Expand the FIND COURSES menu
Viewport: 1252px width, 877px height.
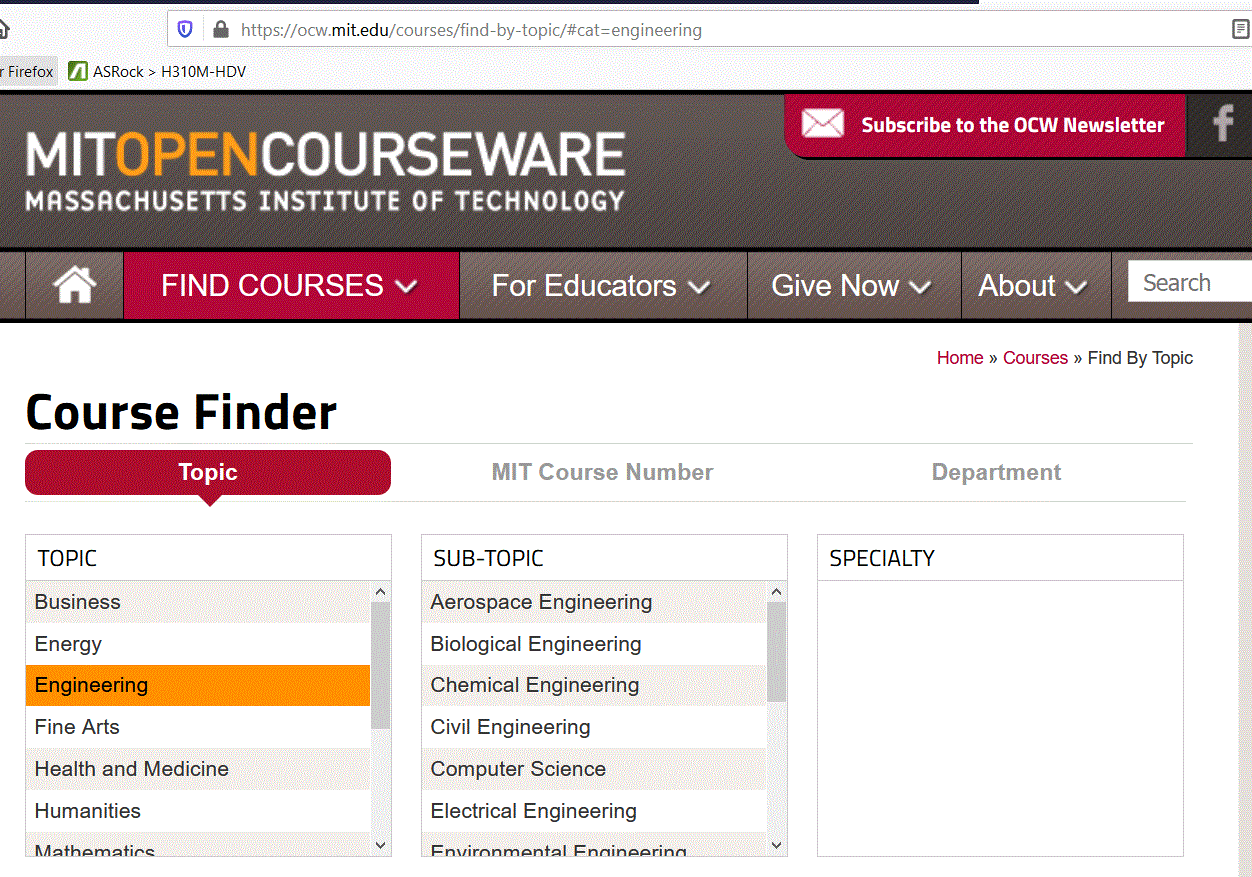click(291, 286)
